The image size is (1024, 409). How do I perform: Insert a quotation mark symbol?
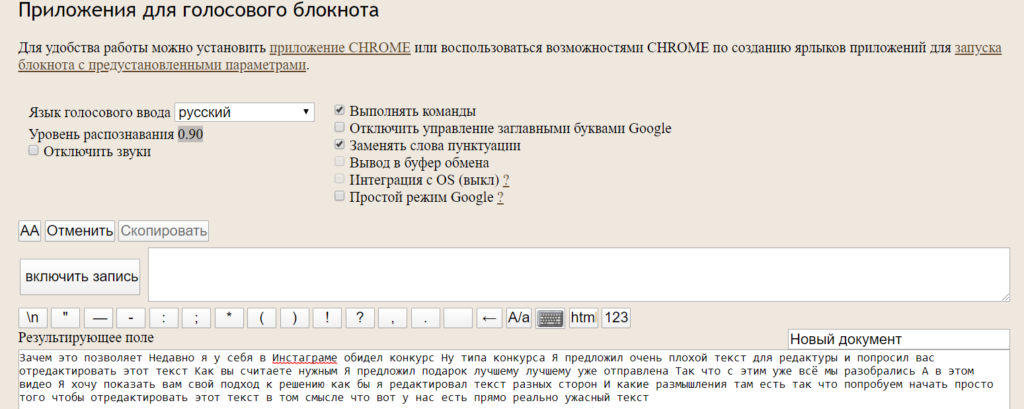coord(65,318)
